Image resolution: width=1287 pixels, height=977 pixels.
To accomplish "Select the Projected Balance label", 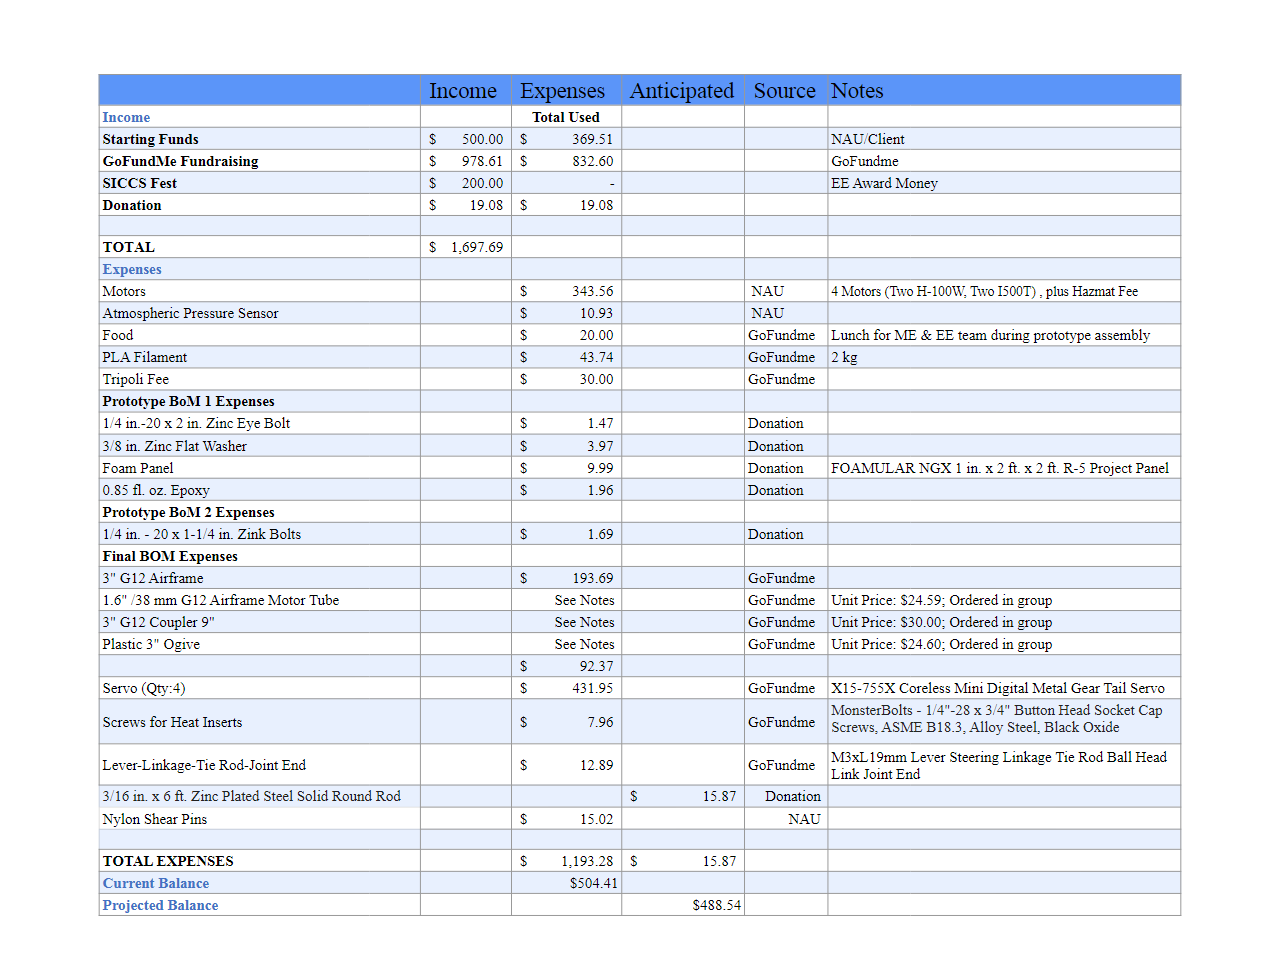I will pos(160,906).
